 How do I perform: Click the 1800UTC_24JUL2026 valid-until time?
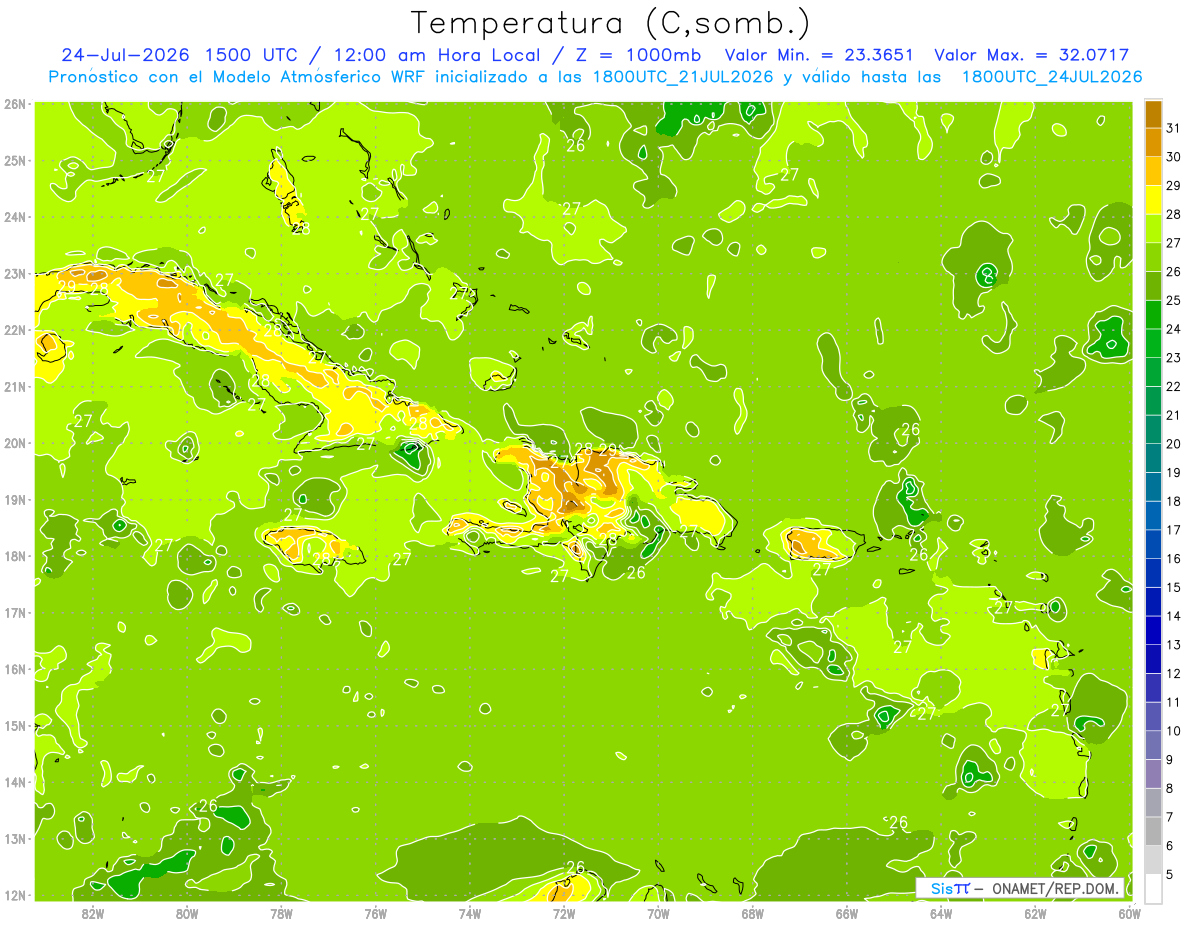click(1052, 77)
